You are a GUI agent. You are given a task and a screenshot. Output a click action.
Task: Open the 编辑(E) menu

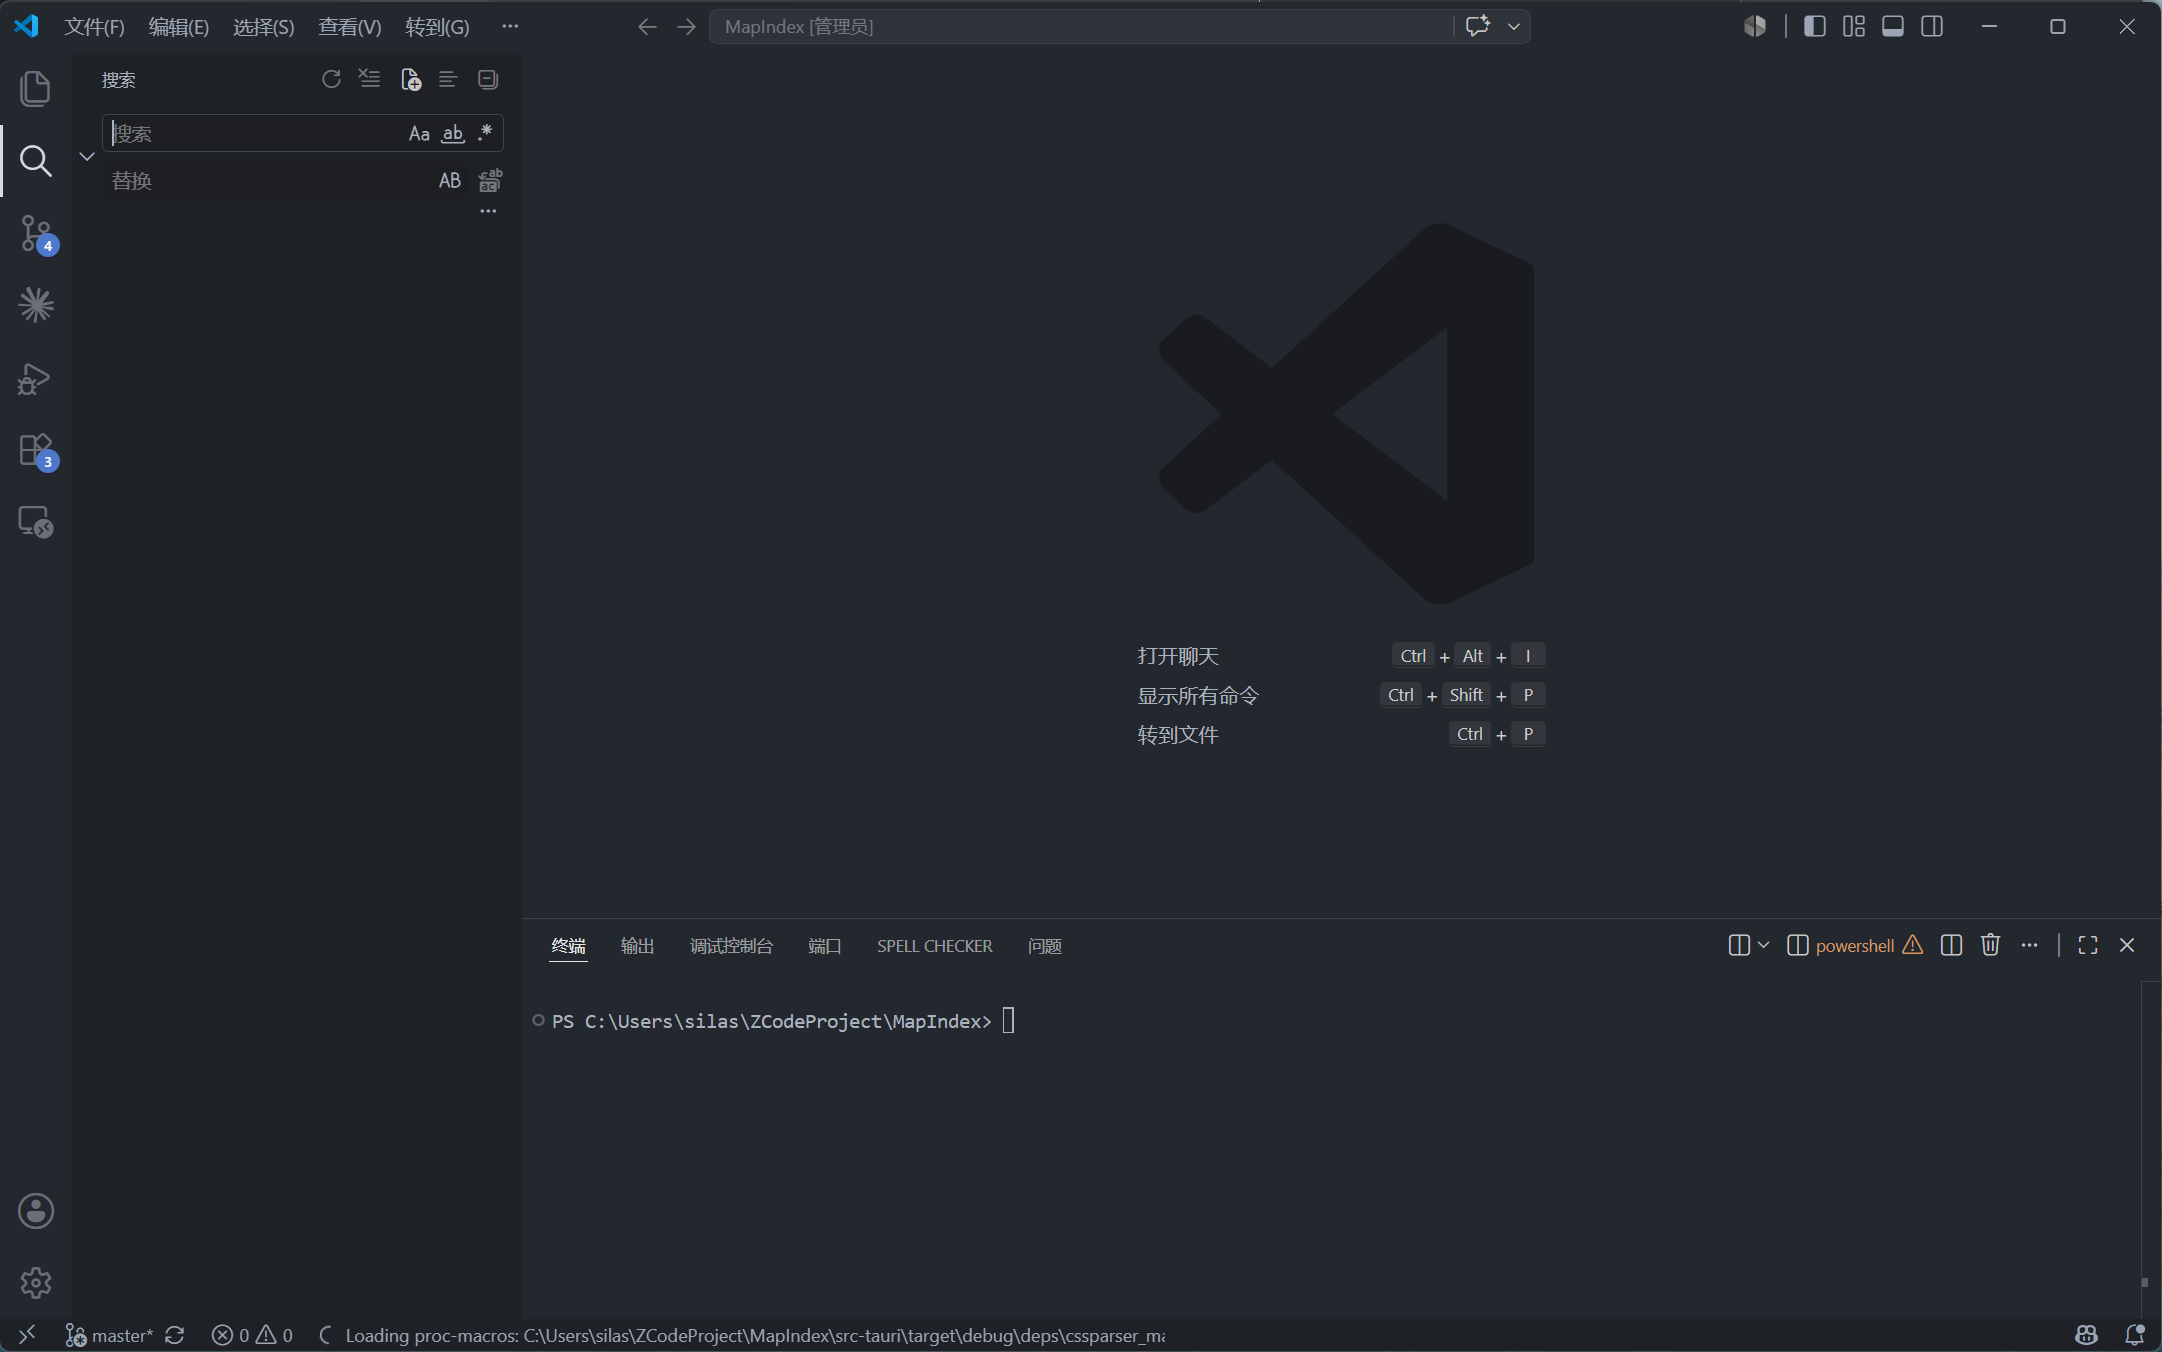tap(179, 27)
